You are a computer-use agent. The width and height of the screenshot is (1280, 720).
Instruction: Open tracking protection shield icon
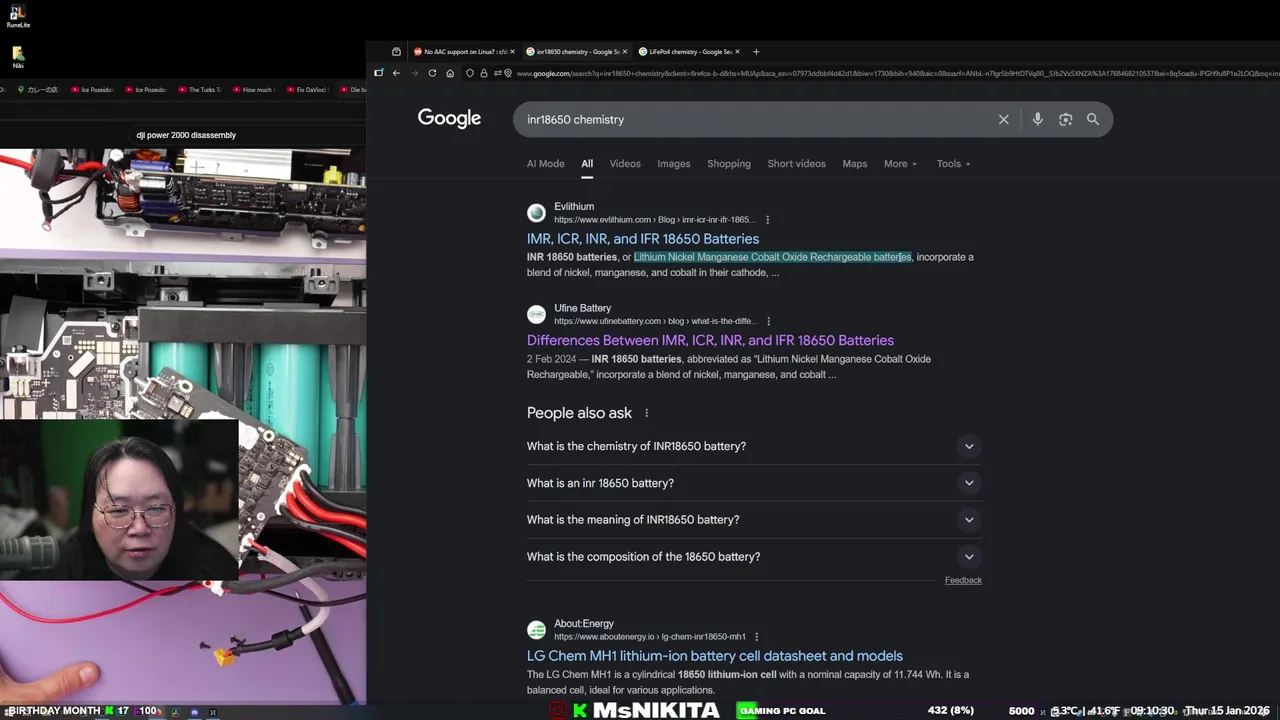(470, 73)
